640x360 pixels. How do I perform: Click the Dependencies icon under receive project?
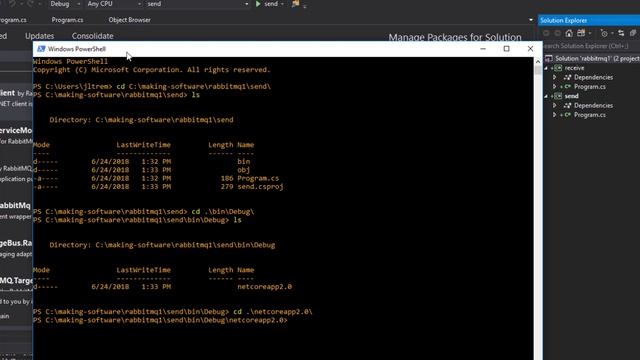click(x=567, y=77)
